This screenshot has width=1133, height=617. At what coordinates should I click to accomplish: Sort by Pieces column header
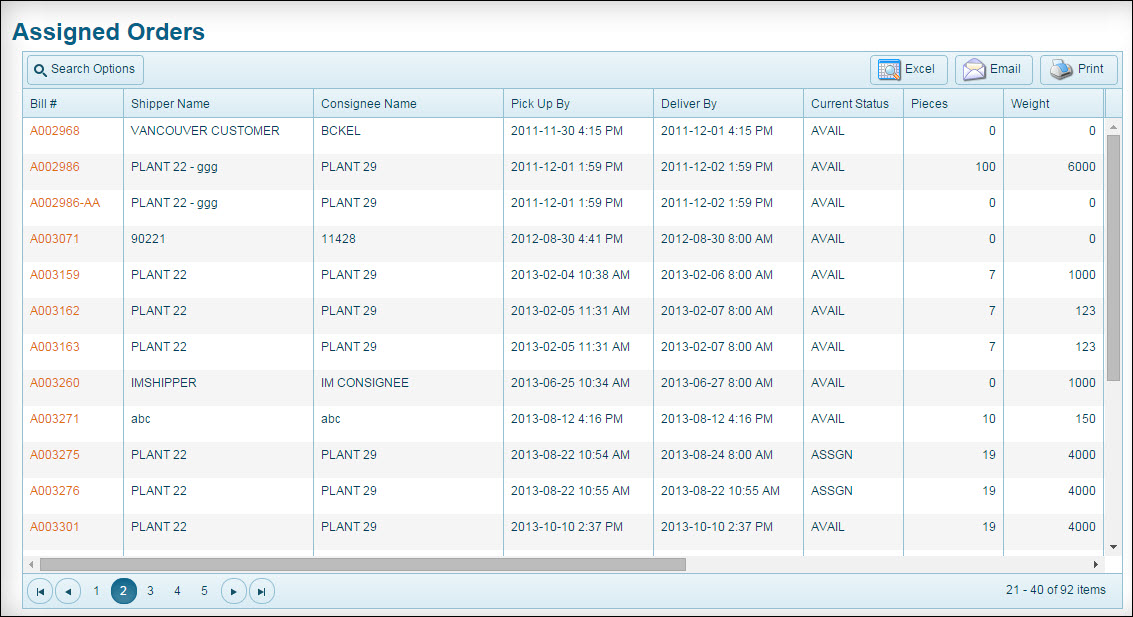click(x=953, y=103)
